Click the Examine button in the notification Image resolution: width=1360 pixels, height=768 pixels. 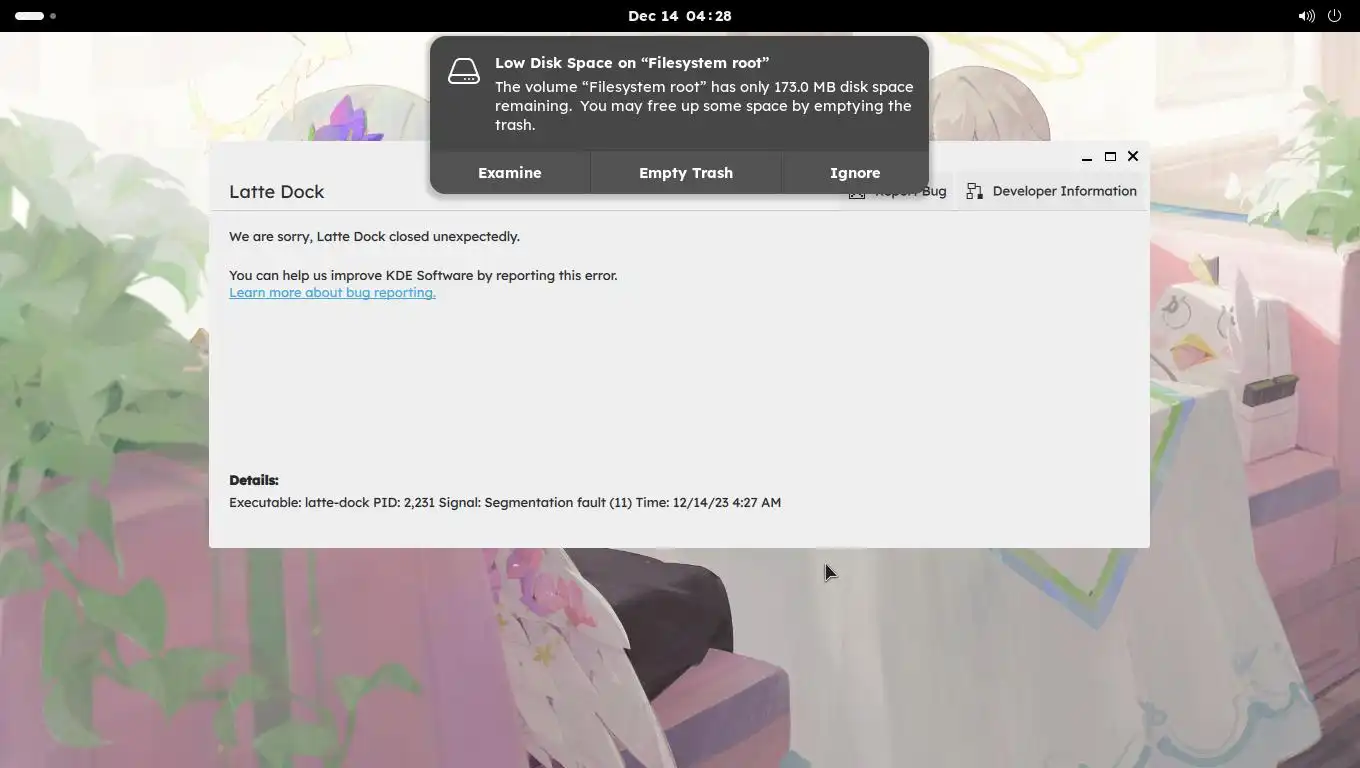click(510, 173)
